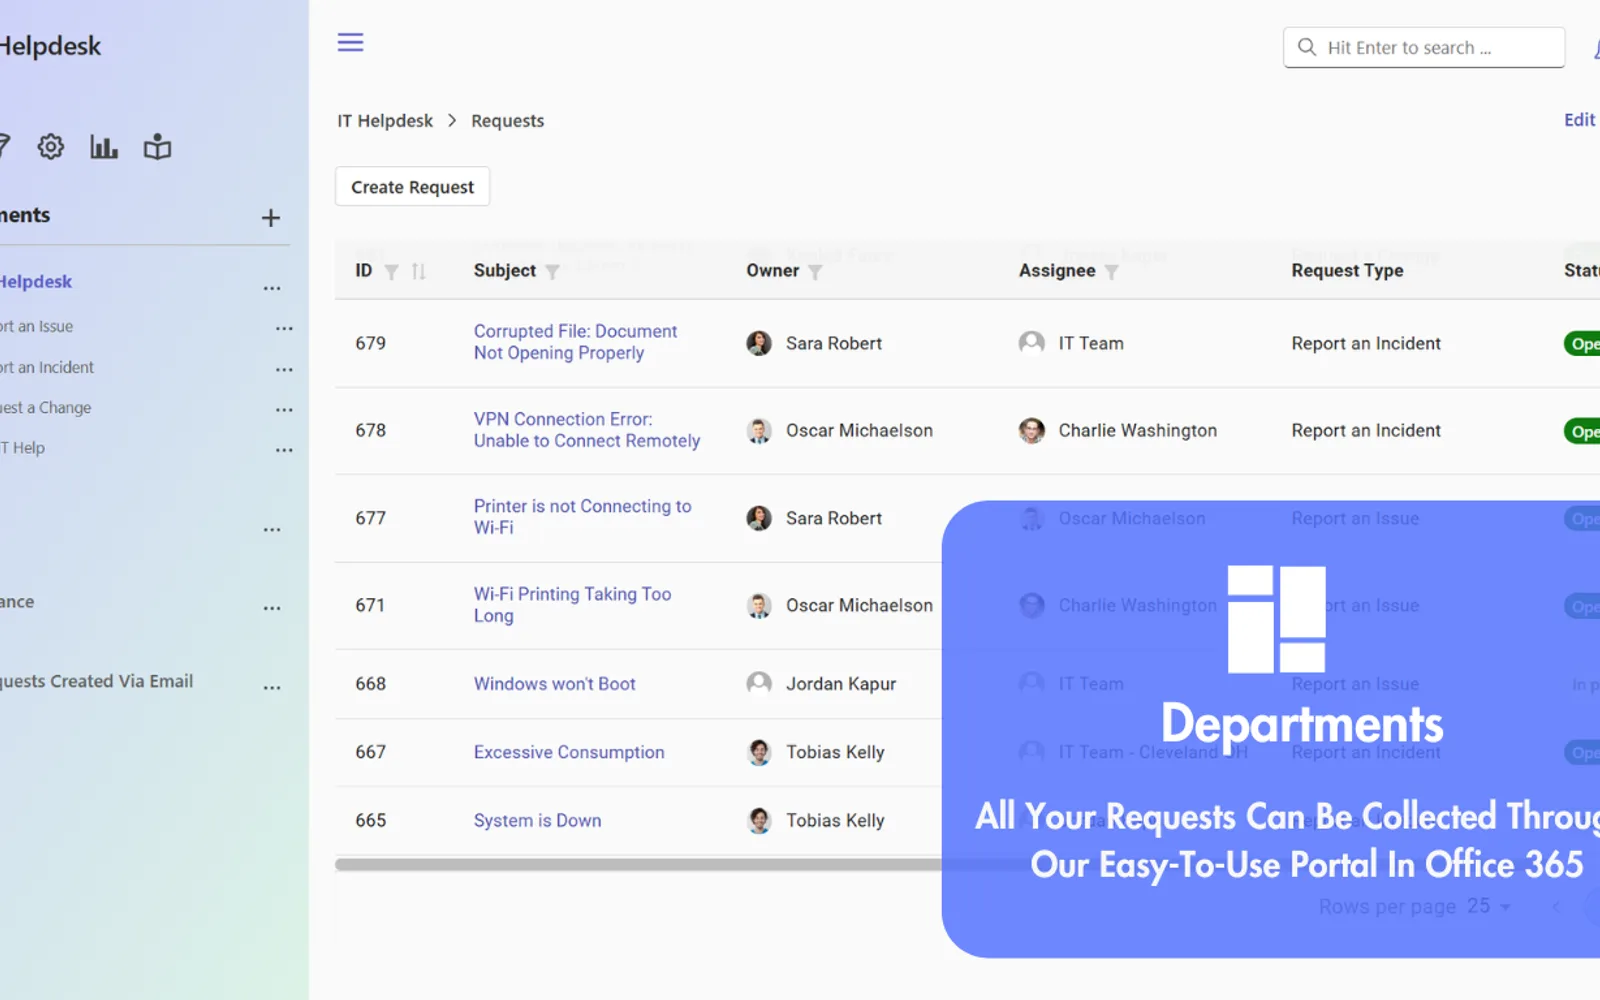Click the Open status badge in row 679
The image size is (1600, 1000).
(x=1582, y=344)
